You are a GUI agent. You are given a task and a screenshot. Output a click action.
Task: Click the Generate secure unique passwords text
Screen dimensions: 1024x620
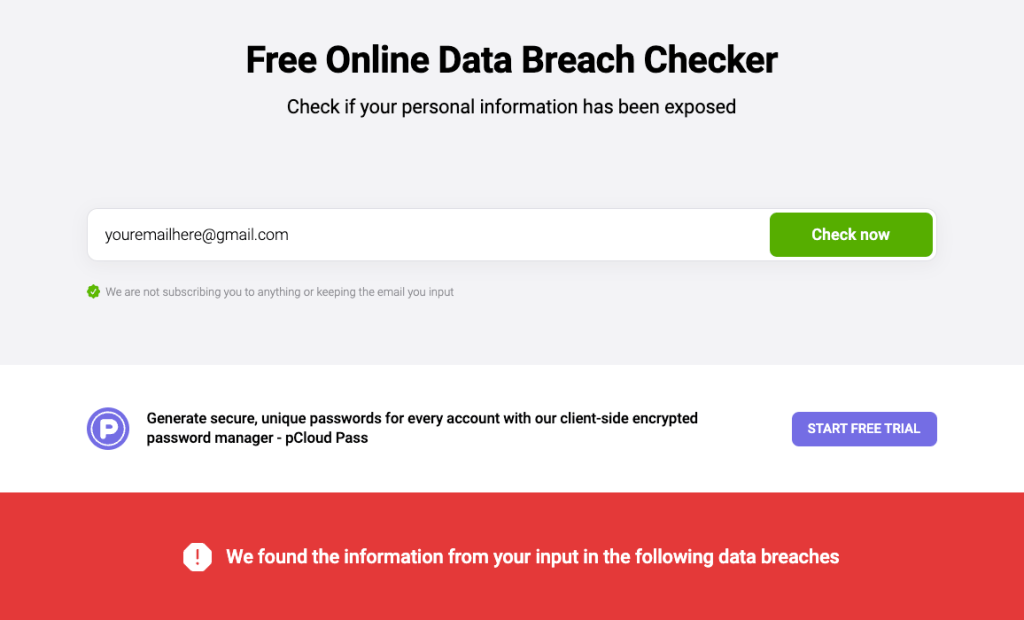(421, 418)
